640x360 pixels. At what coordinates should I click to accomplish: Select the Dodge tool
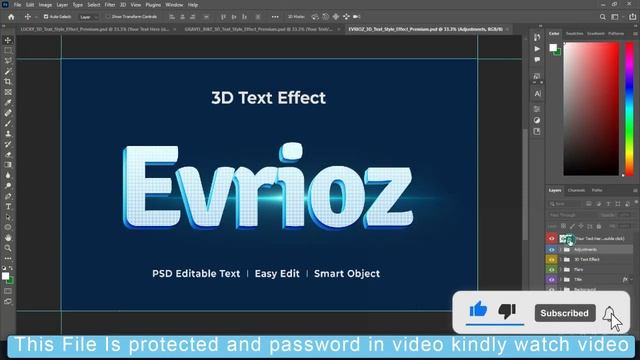click(8, 186)
